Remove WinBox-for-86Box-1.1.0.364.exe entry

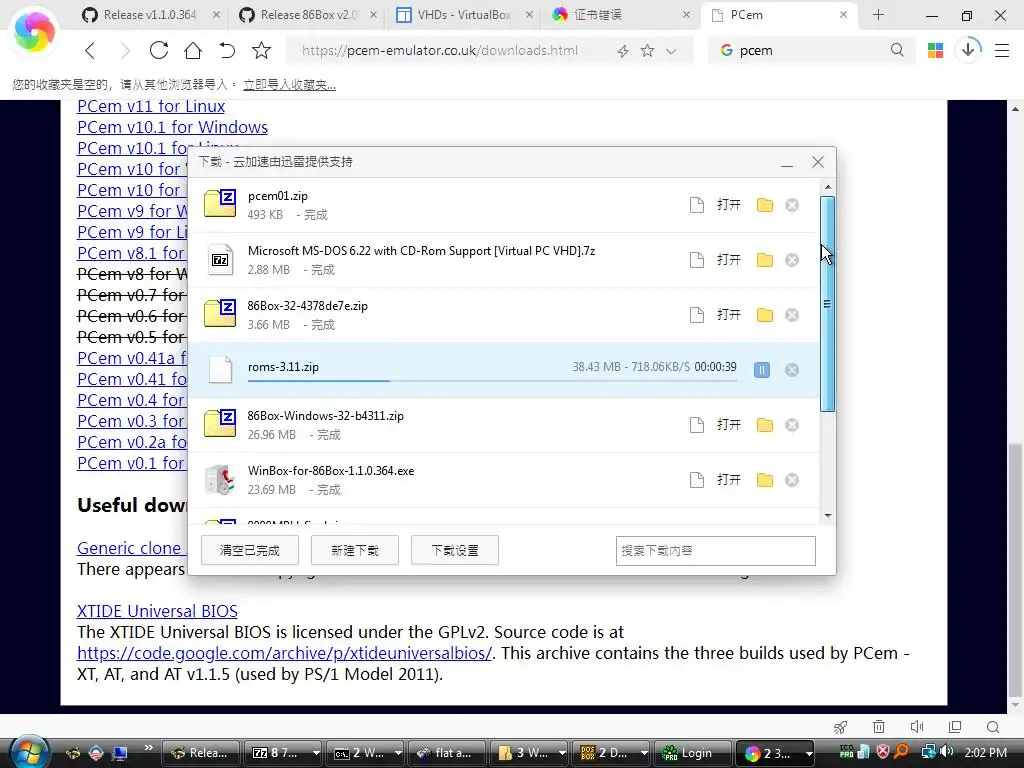(792, 480)
